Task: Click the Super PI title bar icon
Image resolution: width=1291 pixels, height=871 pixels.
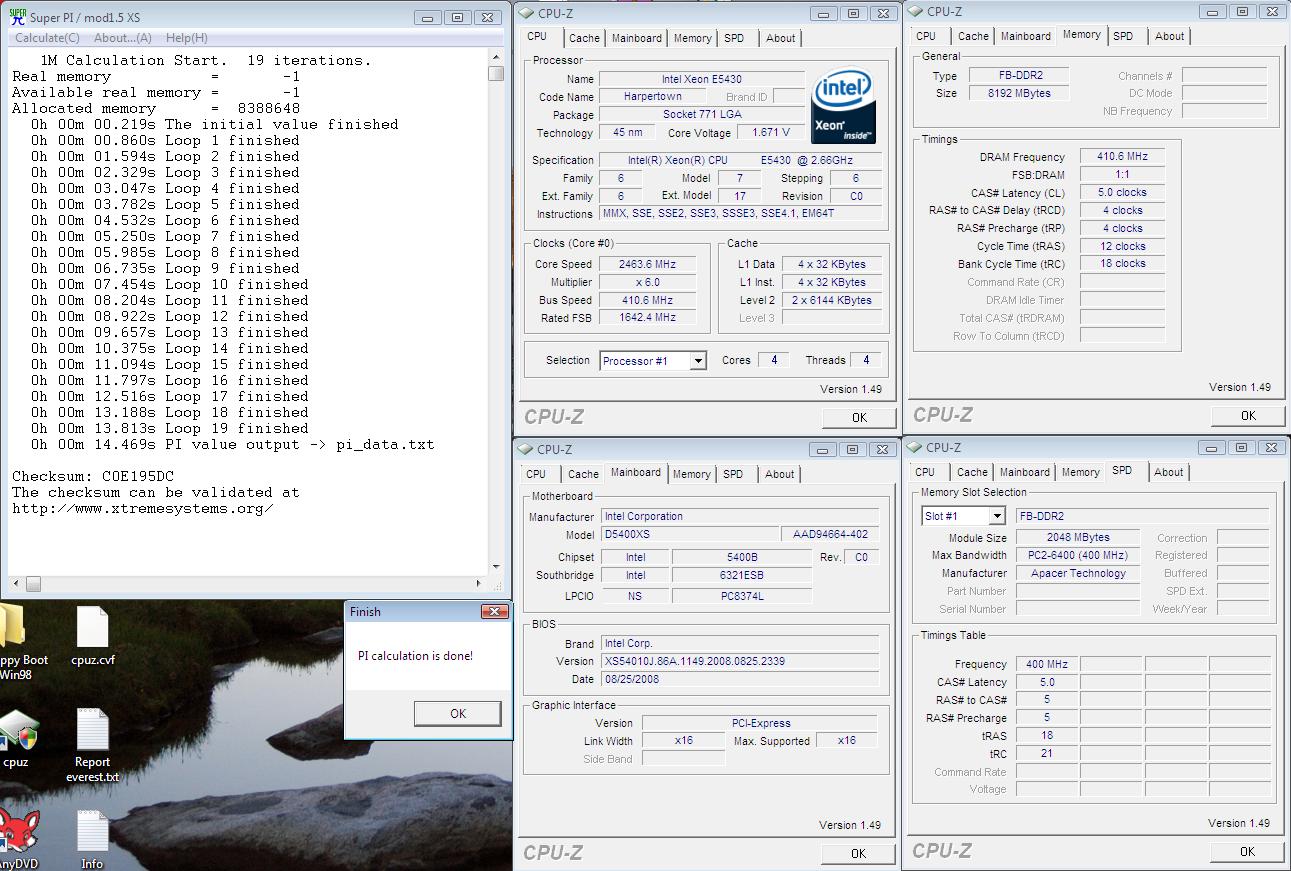Action: (x=17, y=17)
